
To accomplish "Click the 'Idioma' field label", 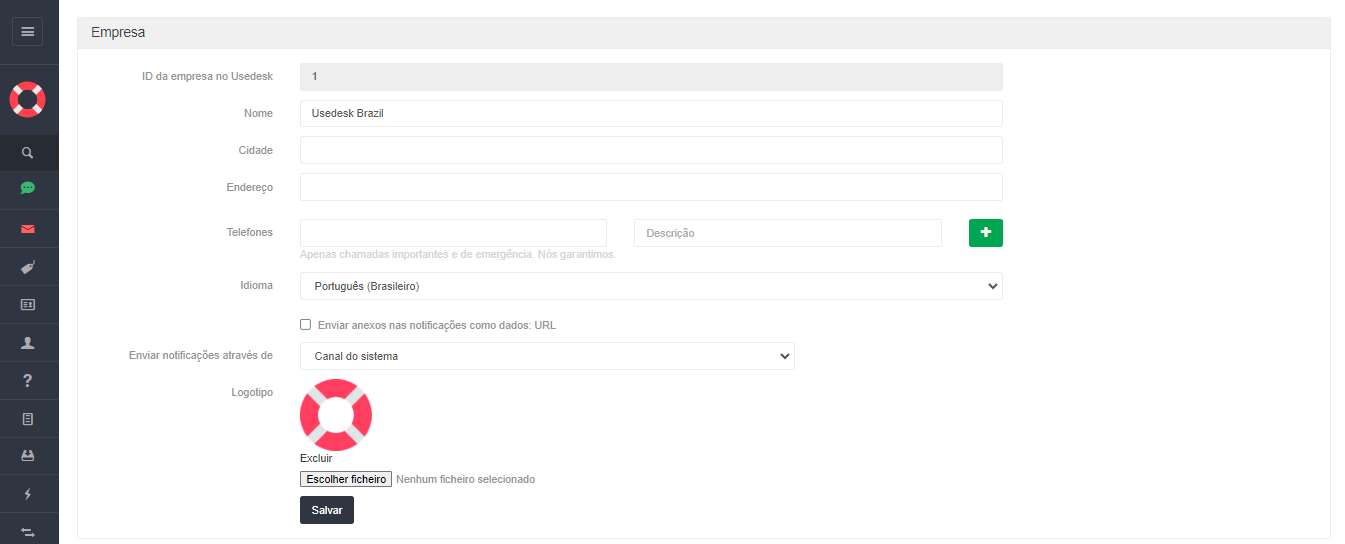I will click(x=257, y=285).
